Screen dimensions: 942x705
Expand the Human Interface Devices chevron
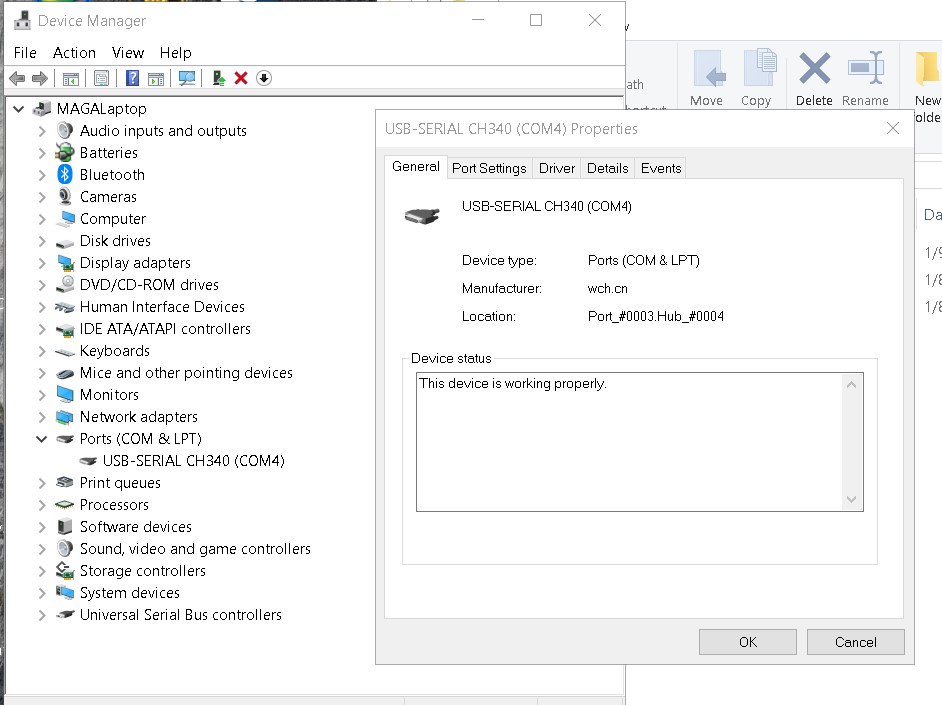42,307
